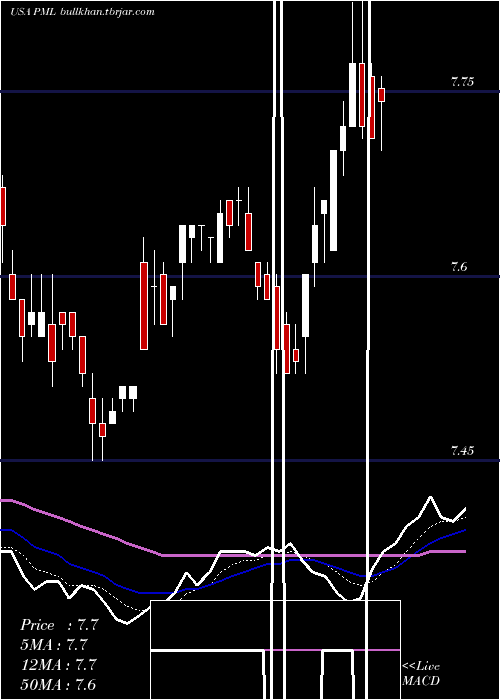Click the 7.75 price level label
Screen dimensions: 500x700
tap(462, 82)
